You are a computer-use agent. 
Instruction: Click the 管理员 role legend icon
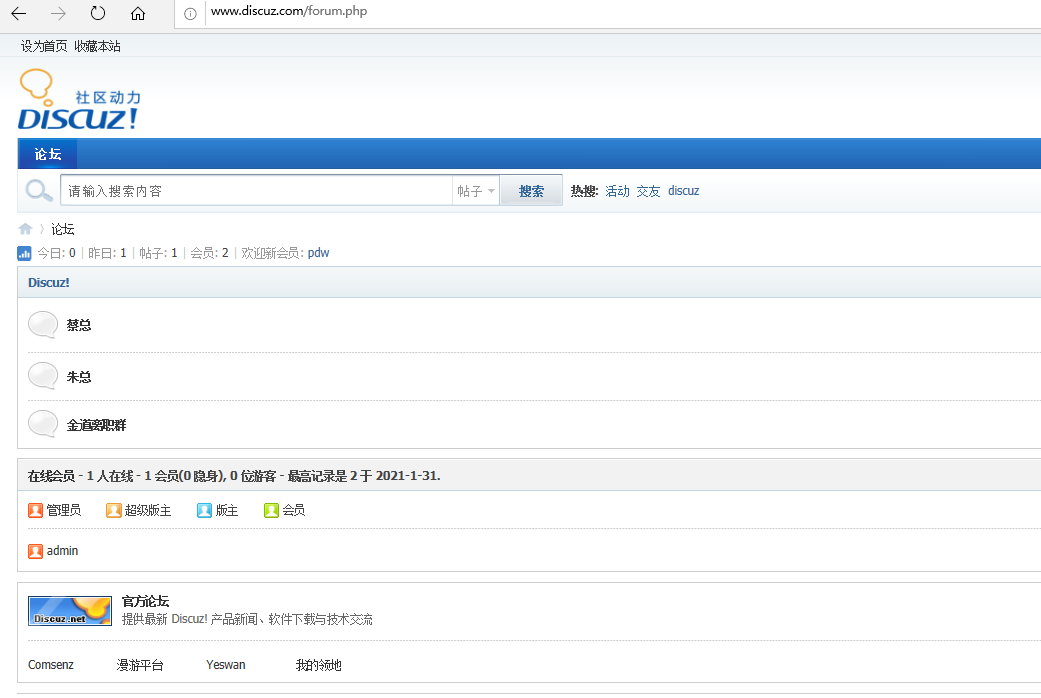click(x=35, y=510)
